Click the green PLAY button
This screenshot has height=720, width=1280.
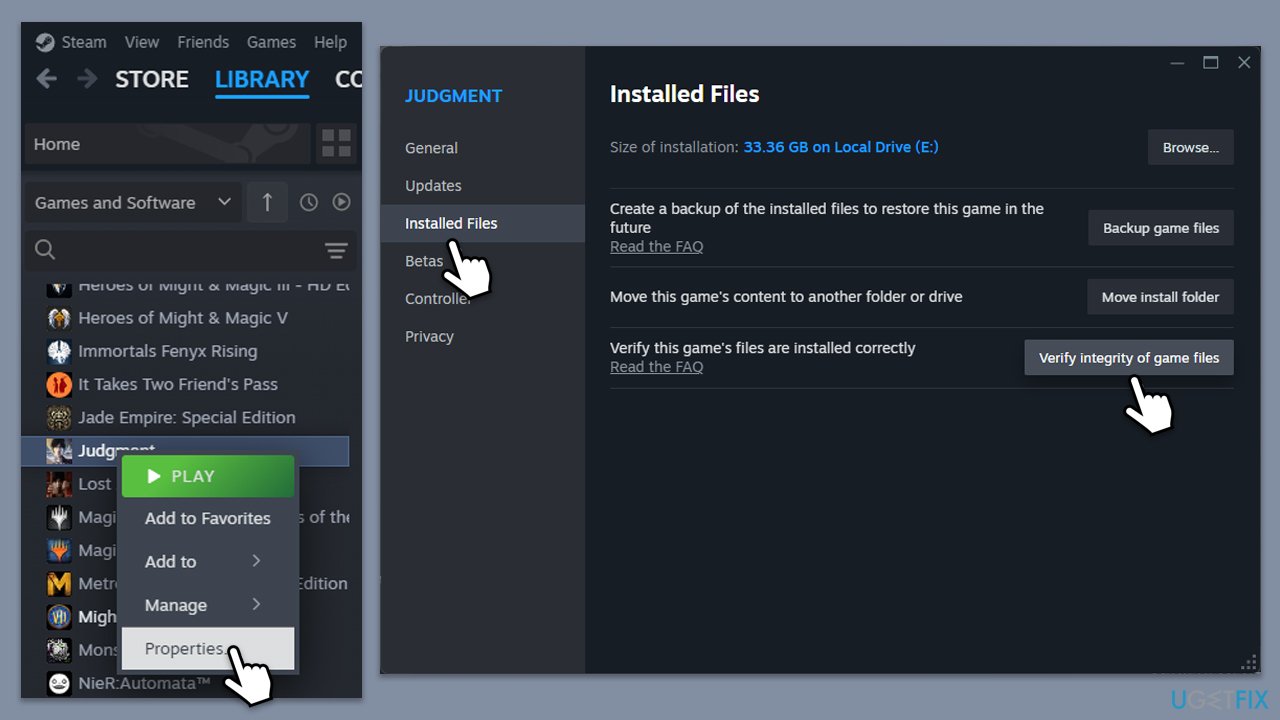click(x=208, y=476)
